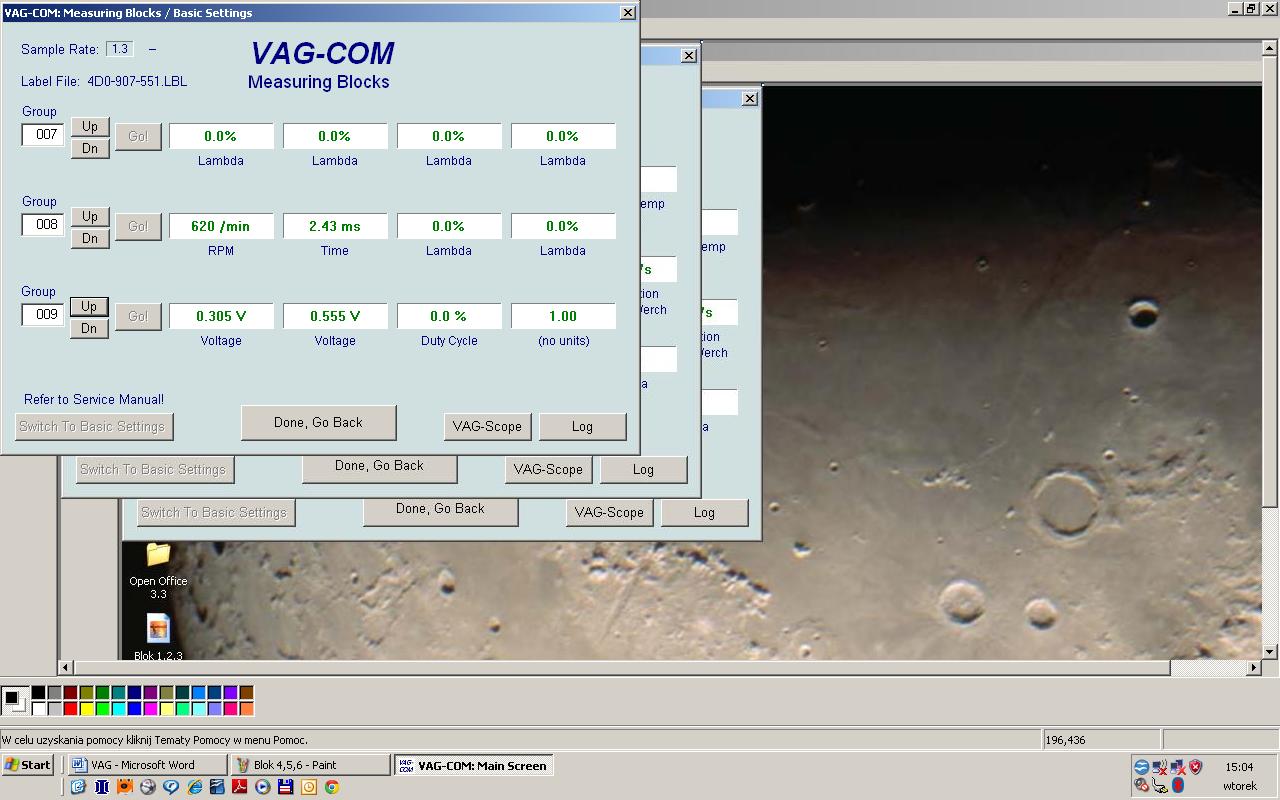Screen dimensions: 1280x800
Task: Pick the red swatch in Paint palette
Action: coord(70,708)
